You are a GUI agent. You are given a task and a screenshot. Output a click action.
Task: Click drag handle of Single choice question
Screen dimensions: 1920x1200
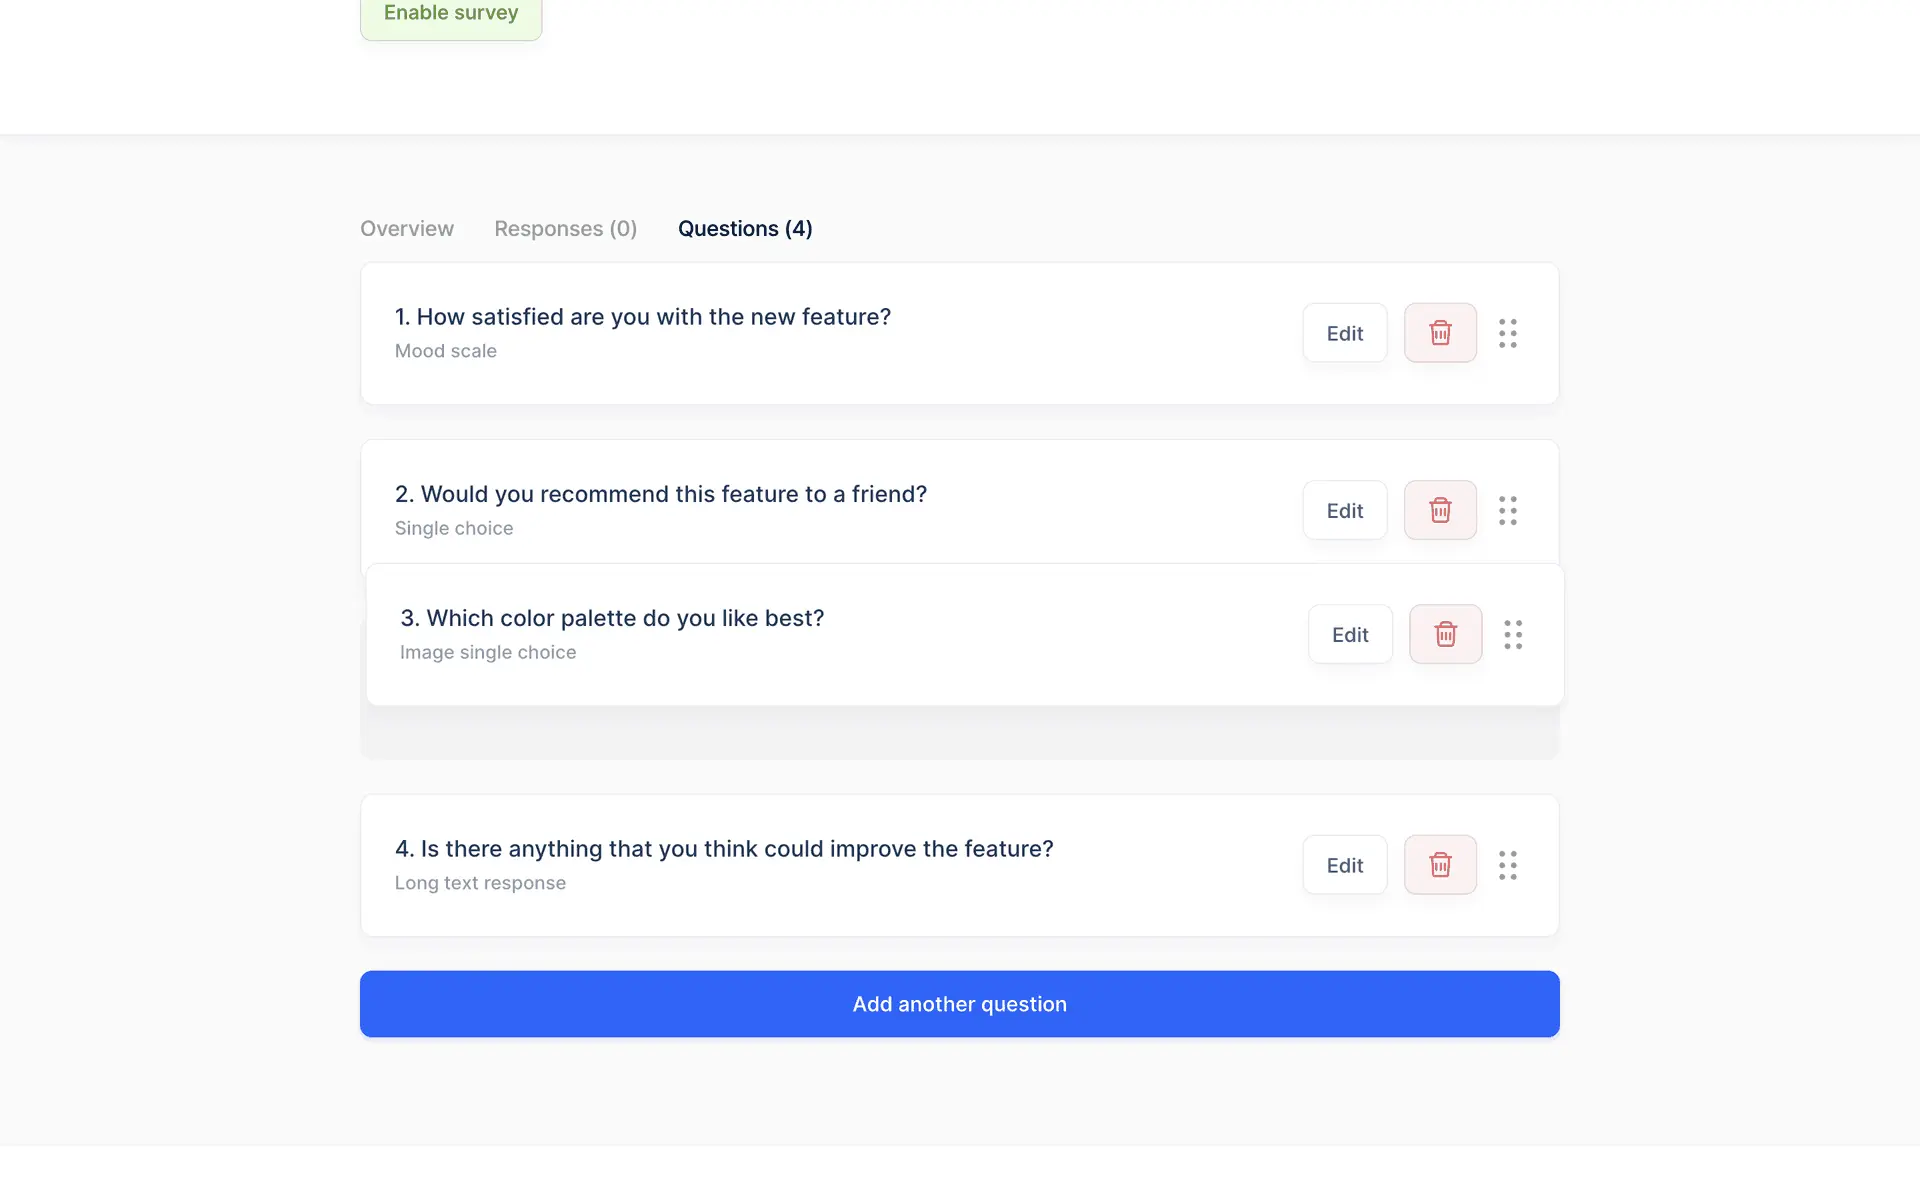click(x=1508, y=510)
